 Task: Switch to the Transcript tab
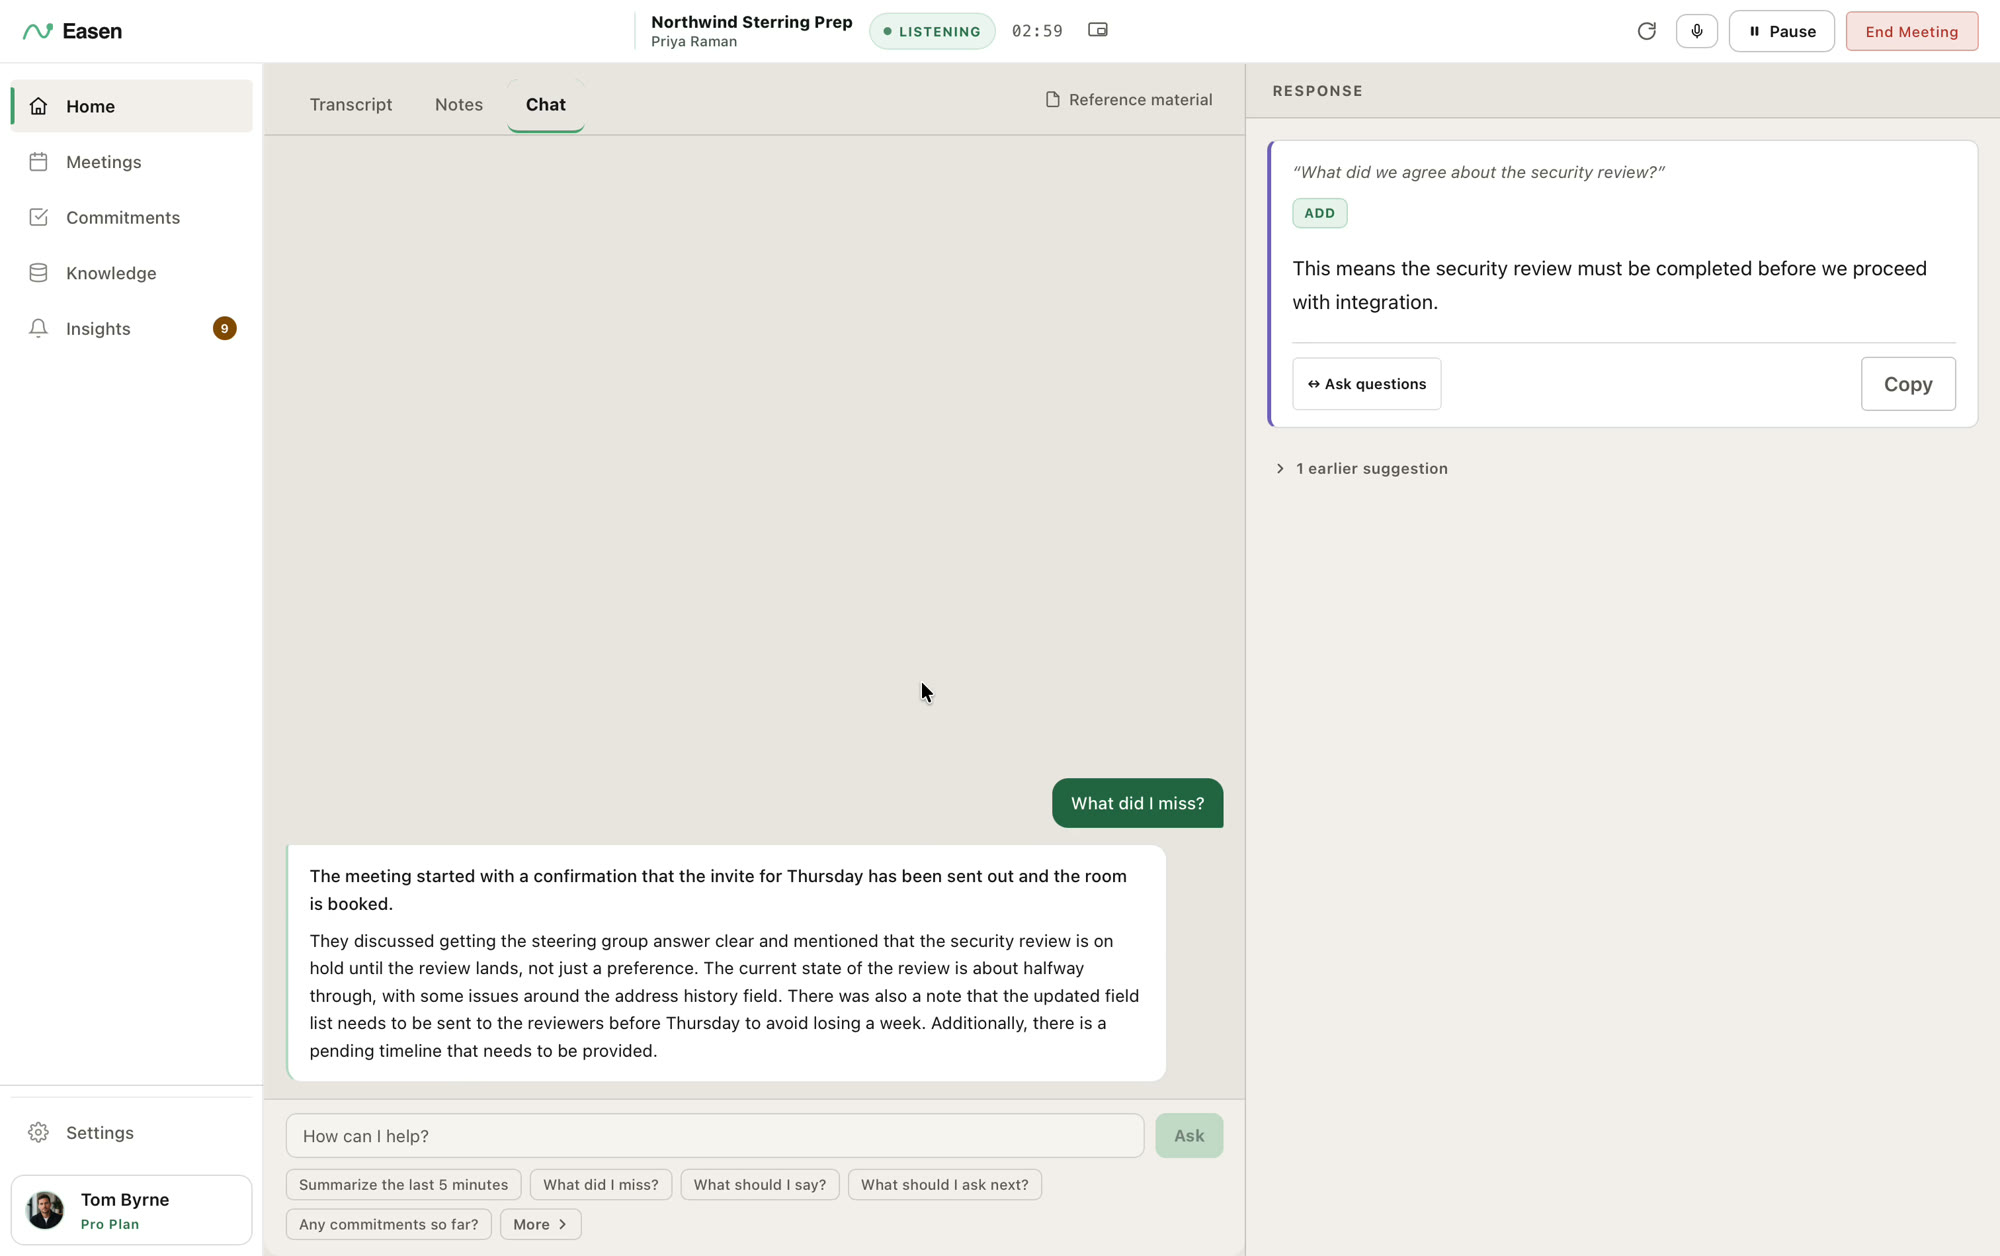(x=350, y=105)
